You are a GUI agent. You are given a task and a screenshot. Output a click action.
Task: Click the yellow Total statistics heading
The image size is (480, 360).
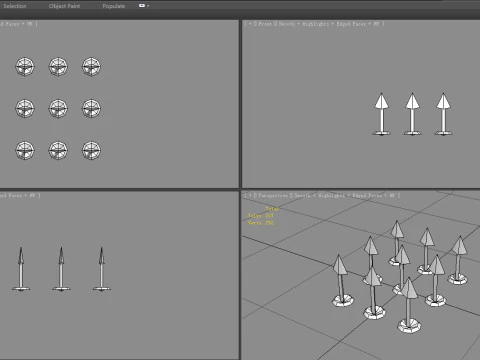(272, 209)
